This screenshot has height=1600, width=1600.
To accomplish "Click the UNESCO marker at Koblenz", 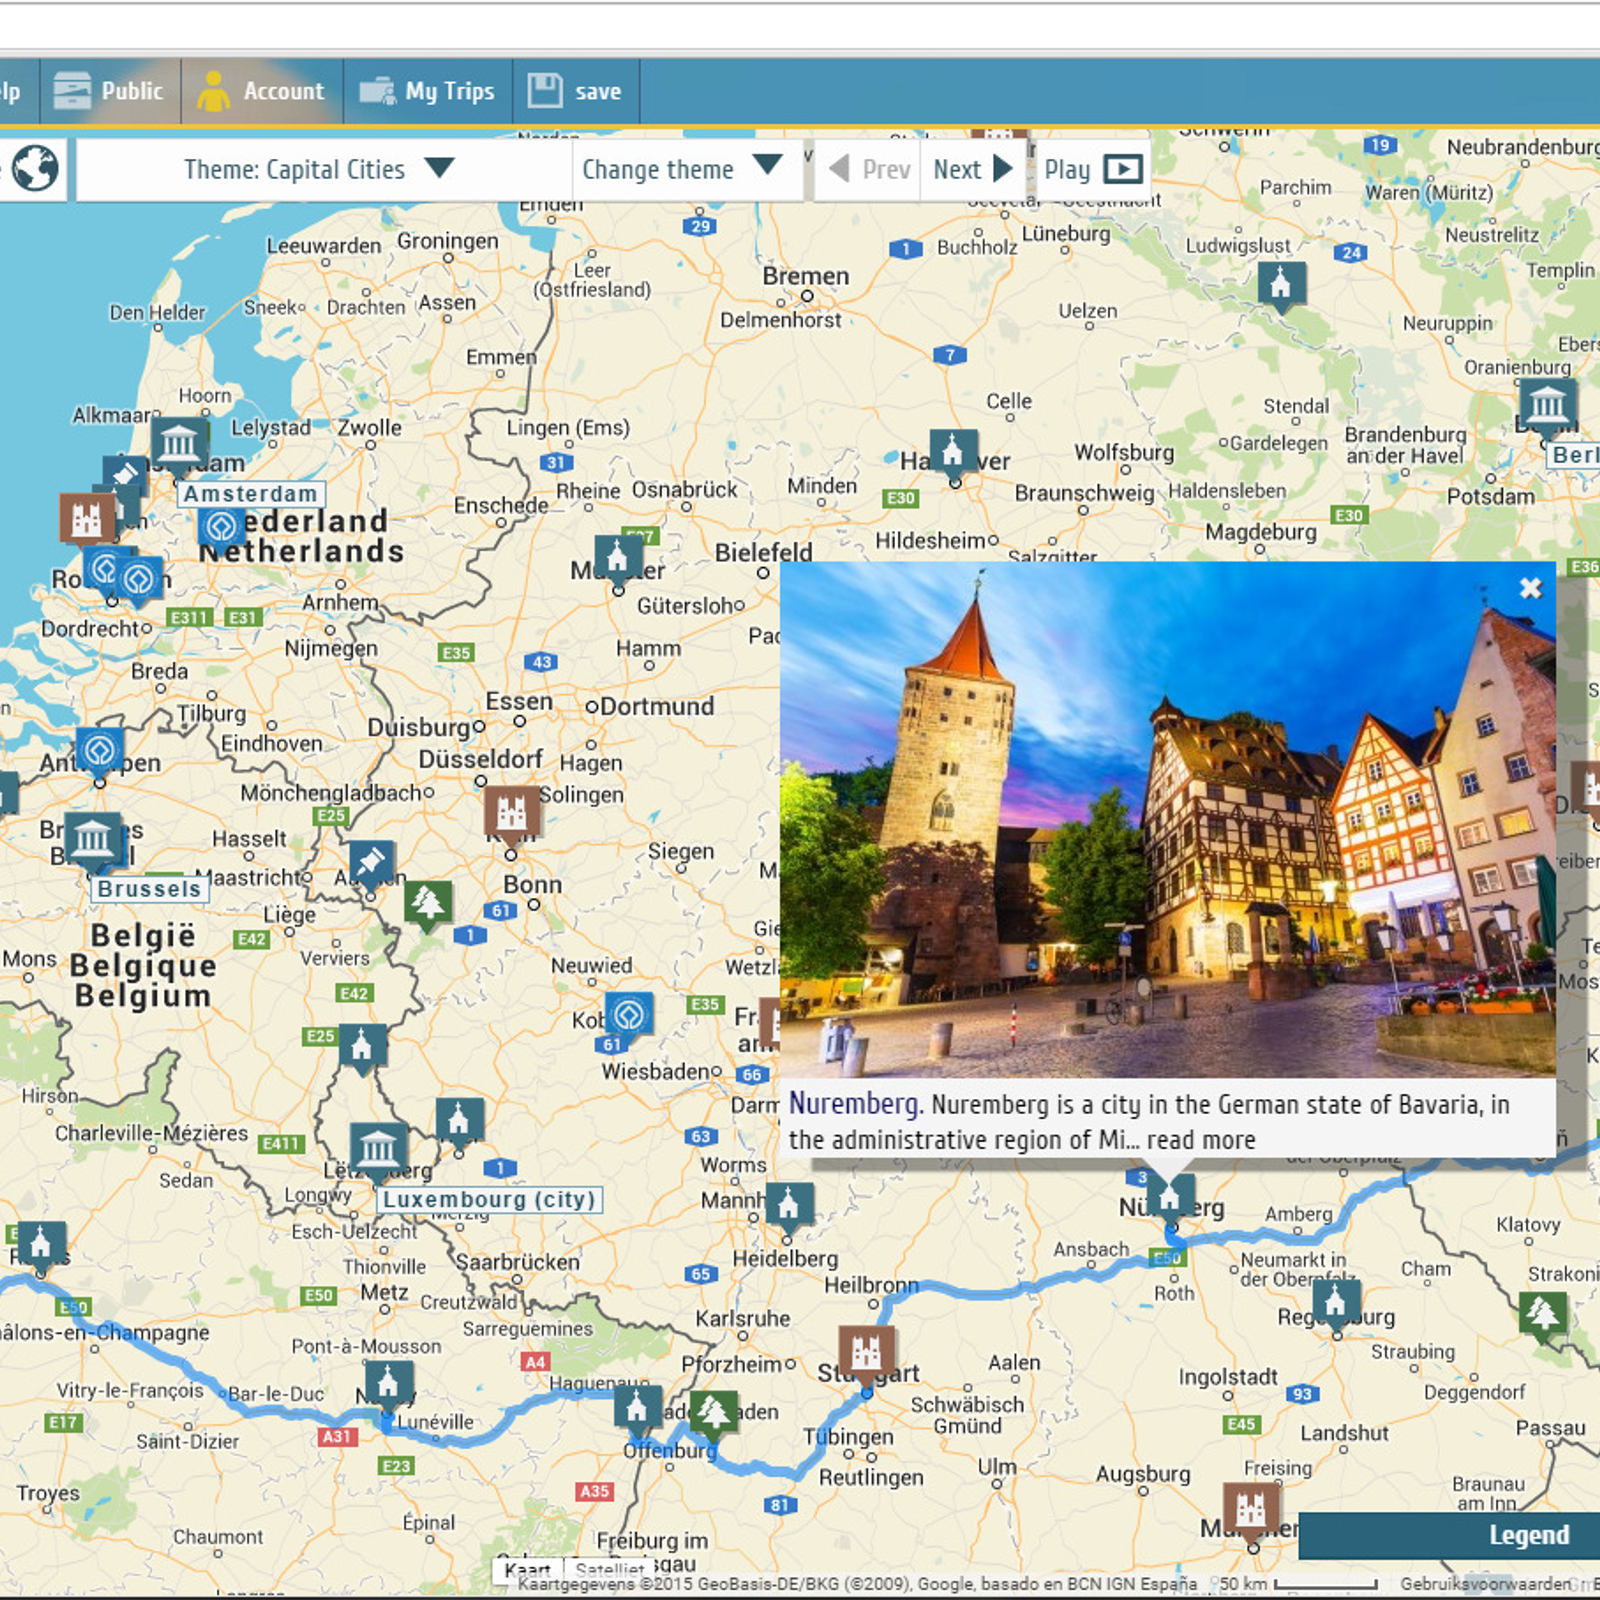I will pos(629,1015).
